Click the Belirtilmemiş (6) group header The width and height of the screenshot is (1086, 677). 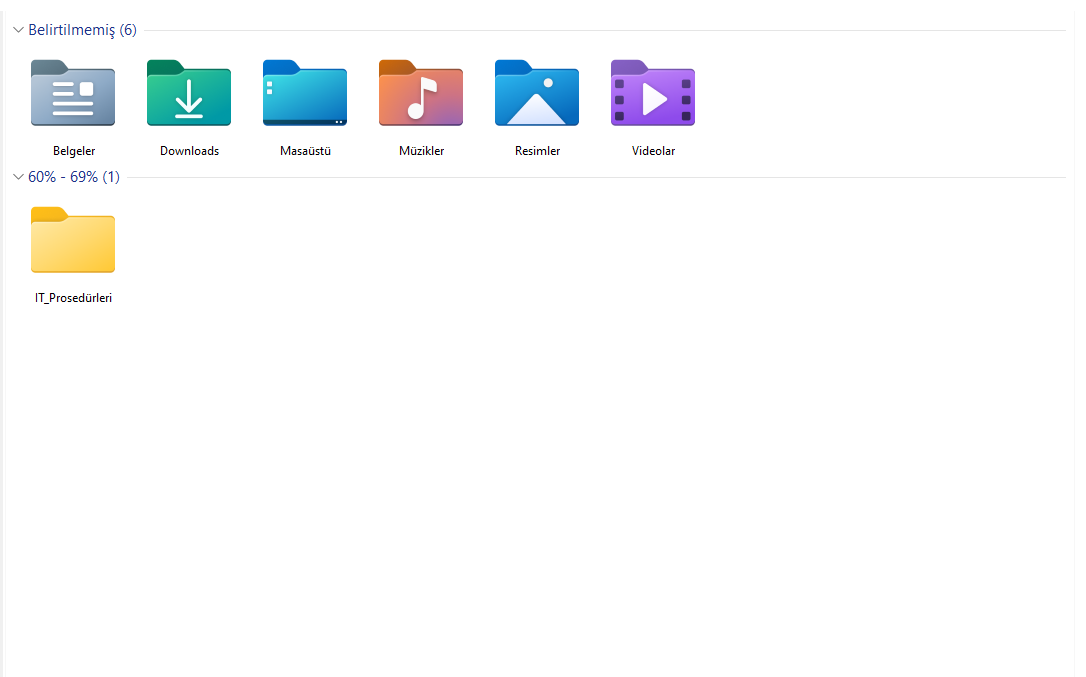[82, 30]
